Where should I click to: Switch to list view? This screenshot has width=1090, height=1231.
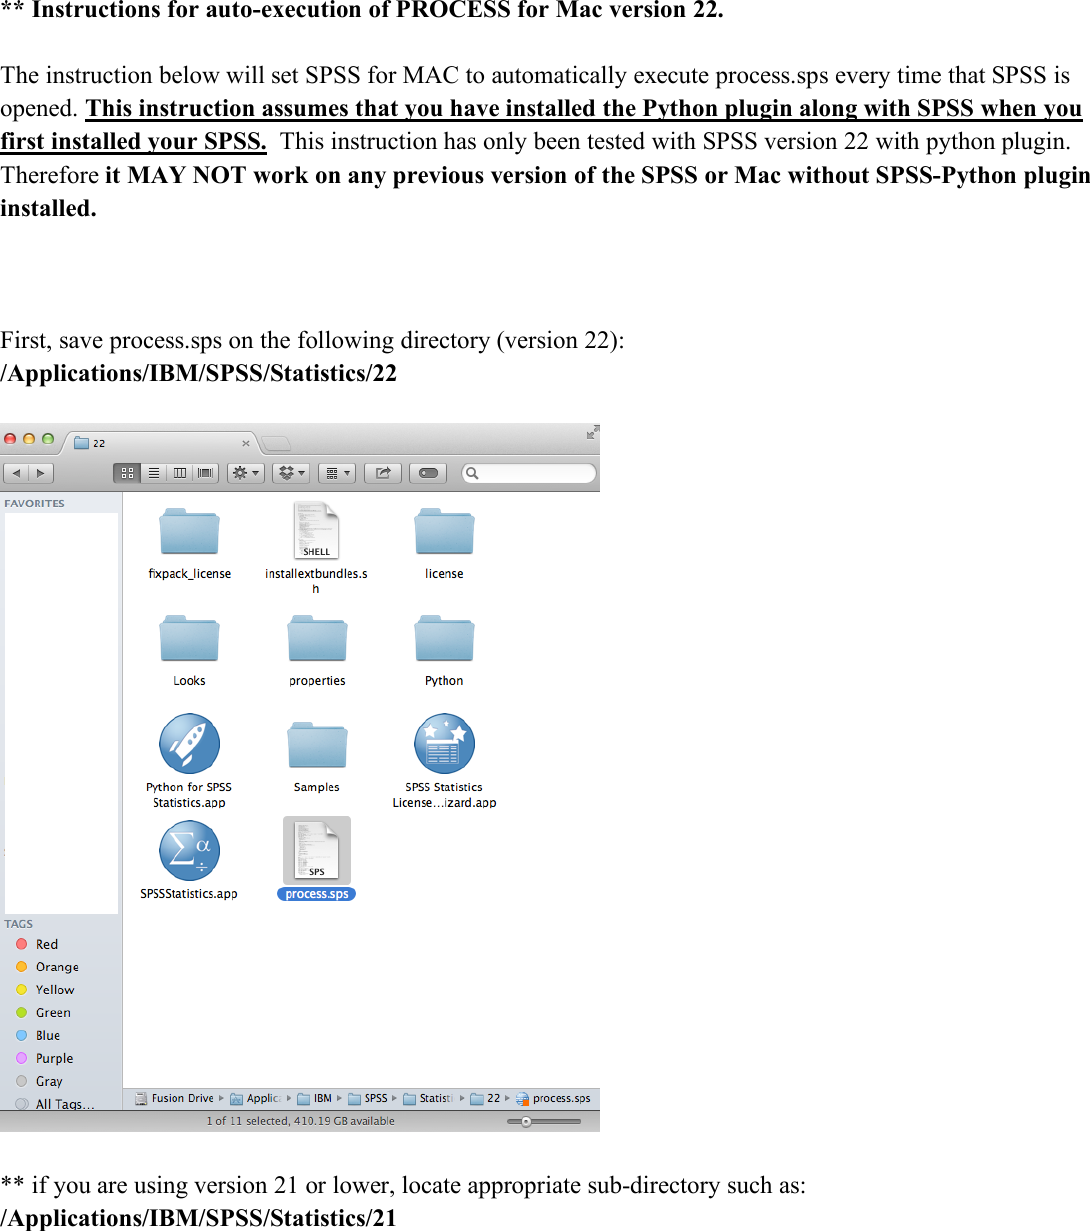154,473
